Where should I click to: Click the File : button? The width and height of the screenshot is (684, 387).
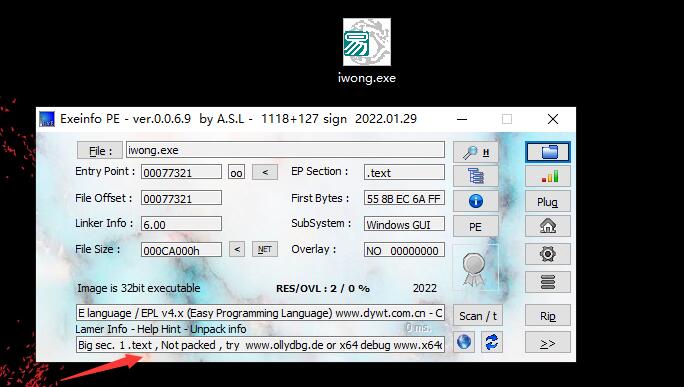tap(100, 151)
